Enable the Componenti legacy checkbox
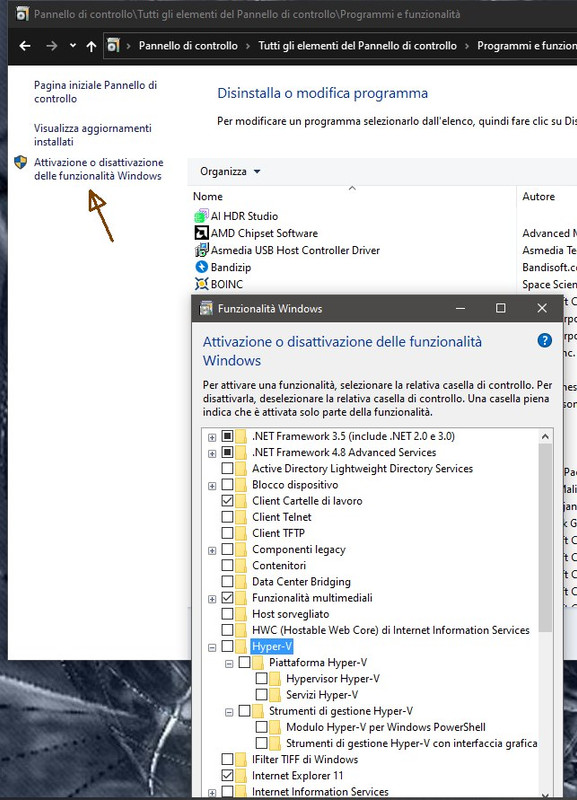577x800 pixels. [x=228, y=549]
